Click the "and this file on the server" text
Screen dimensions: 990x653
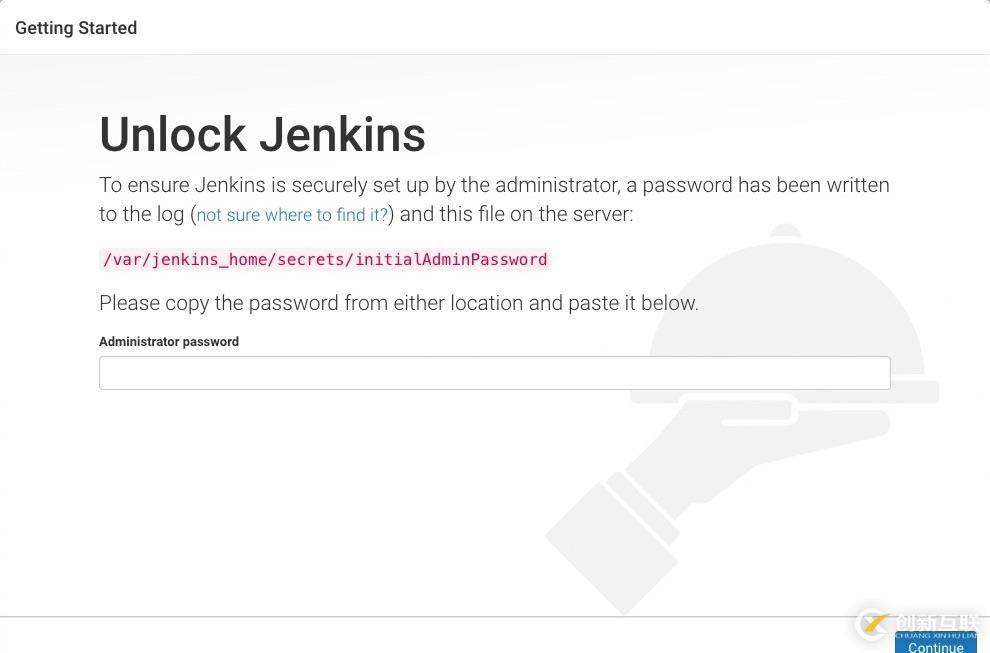click(516, 215)
